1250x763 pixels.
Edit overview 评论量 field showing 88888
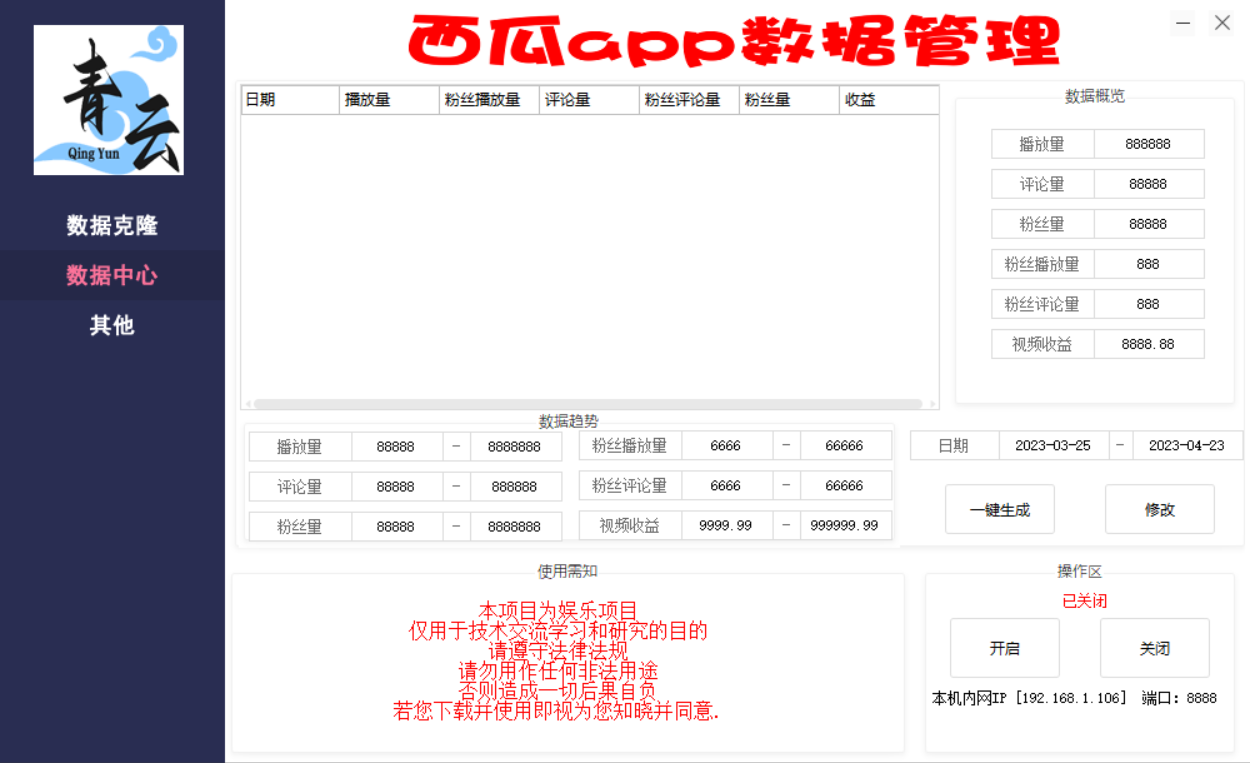click(1148, 184)
